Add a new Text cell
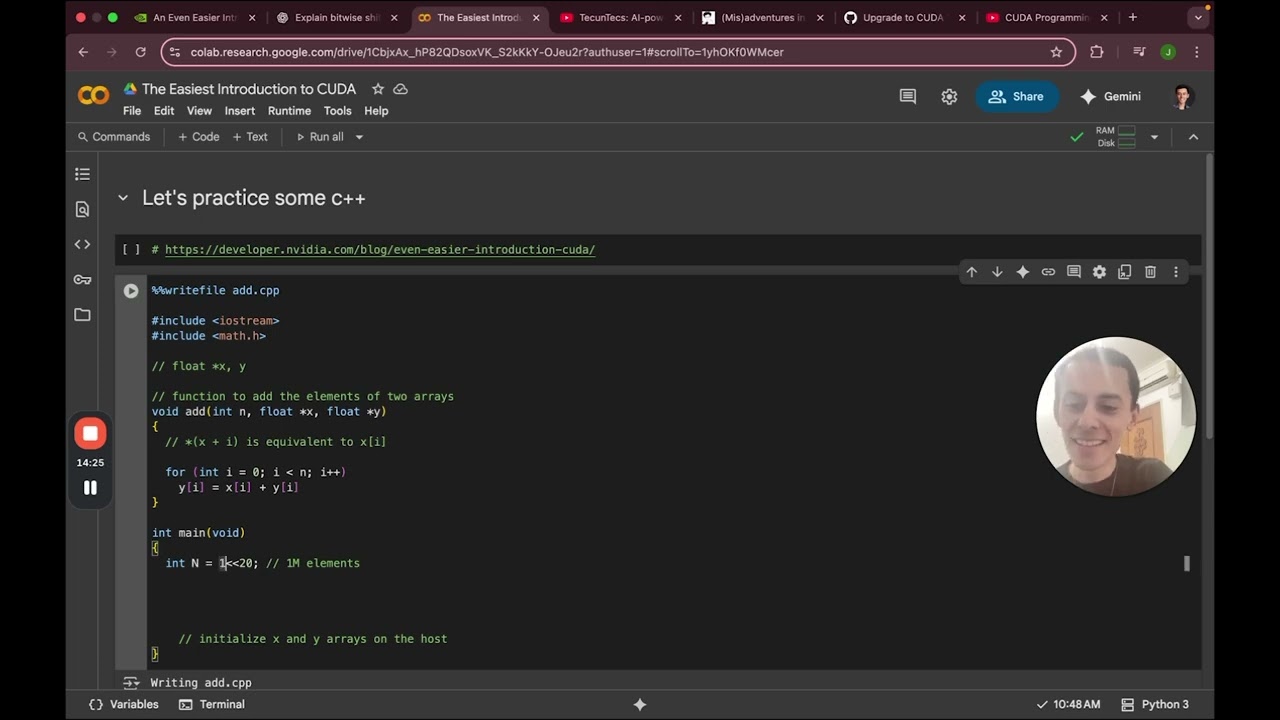1280x720 pixels. (250, 137)
